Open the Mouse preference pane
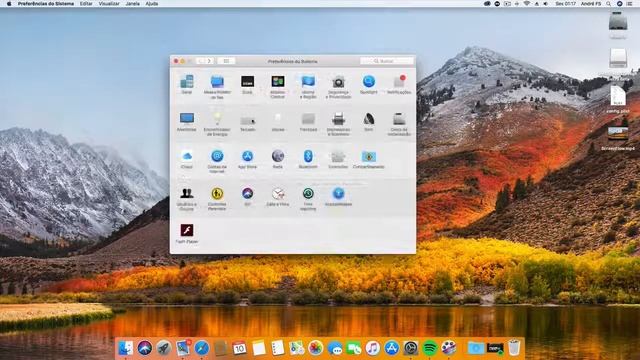Viewport: 640px width, 360px height. [x=278, y=122]
